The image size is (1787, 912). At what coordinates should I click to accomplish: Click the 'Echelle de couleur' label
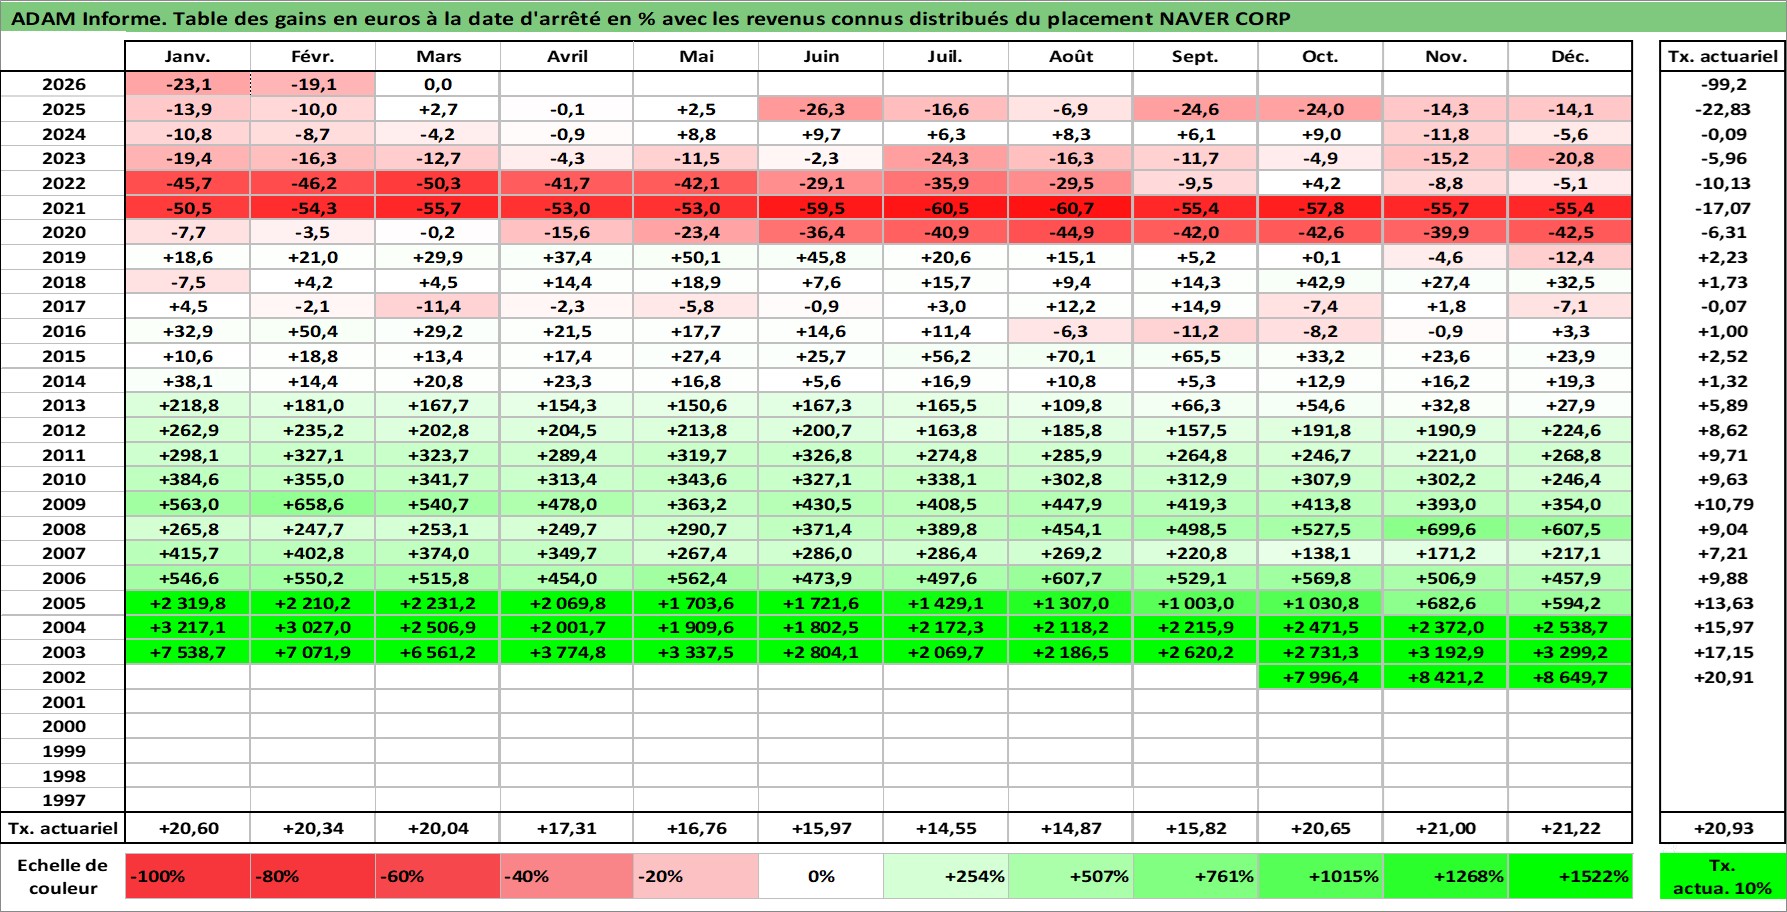(x=63, y=876)
